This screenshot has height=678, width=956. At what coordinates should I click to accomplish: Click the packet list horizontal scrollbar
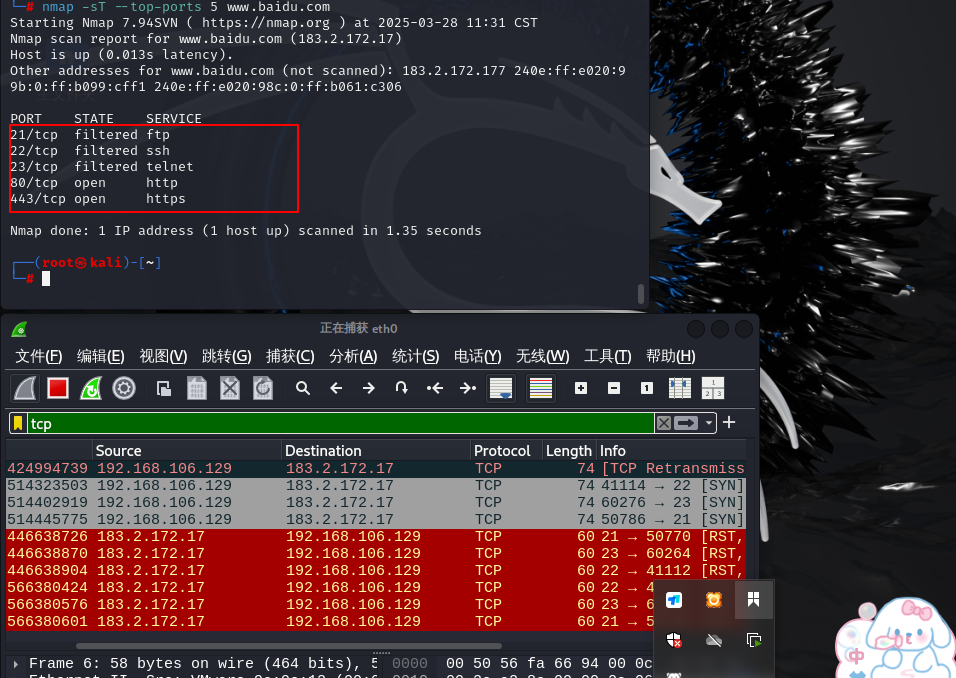[289, 646]
